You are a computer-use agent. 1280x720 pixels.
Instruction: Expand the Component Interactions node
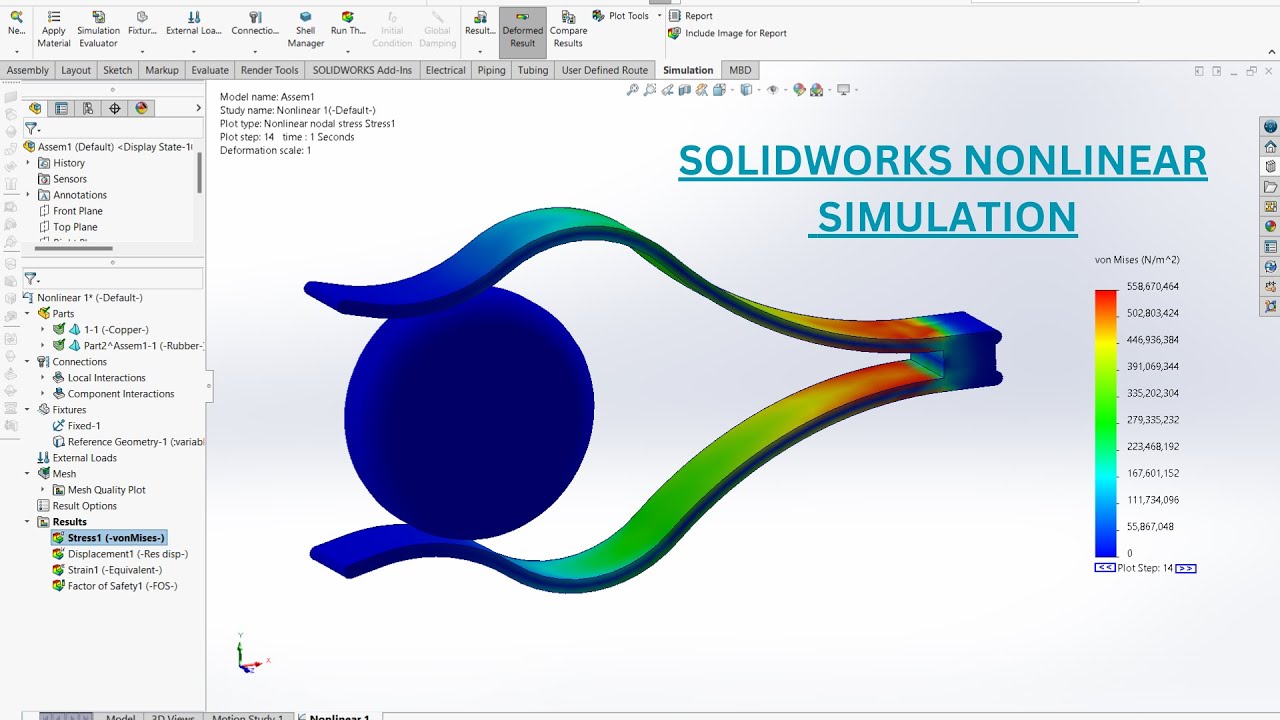[43, 394]
